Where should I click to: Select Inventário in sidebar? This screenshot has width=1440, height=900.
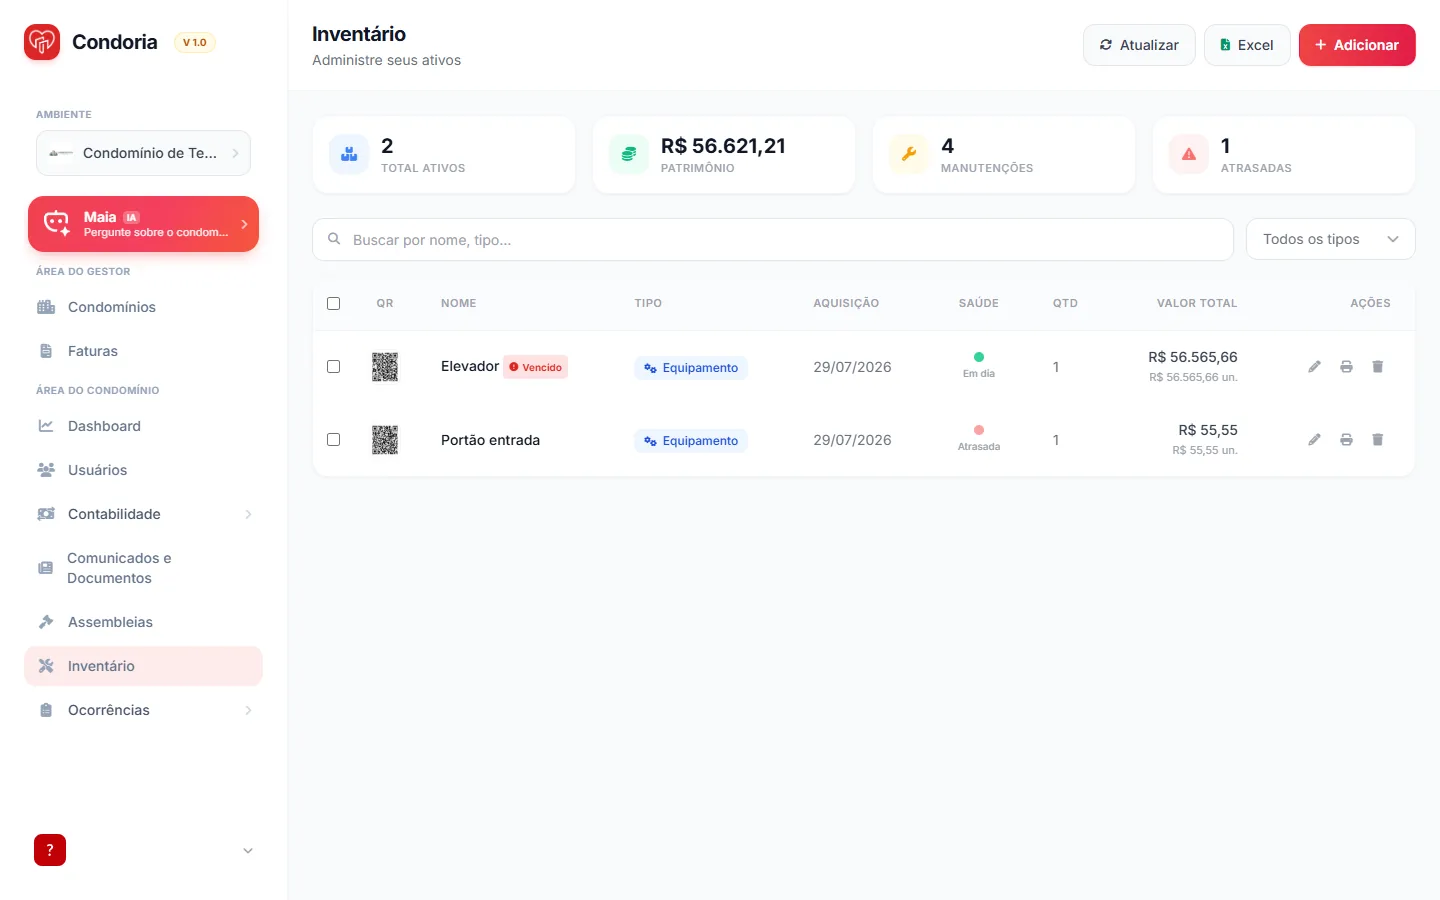tap(143, 666)
